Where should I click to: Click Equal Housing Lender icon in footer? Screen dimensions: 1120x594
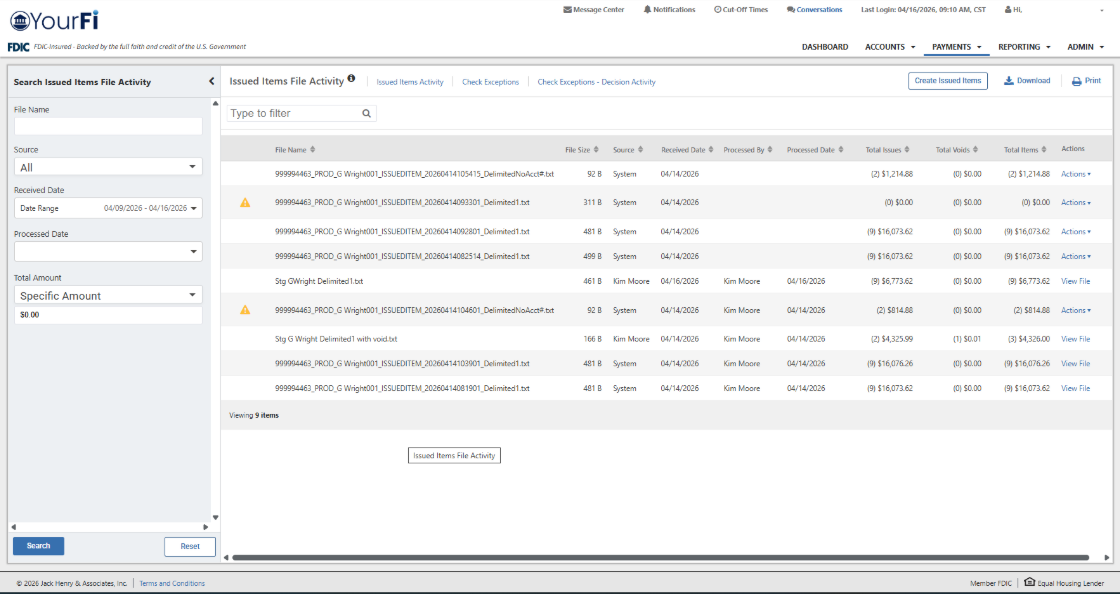click(x=1029, y=582)
